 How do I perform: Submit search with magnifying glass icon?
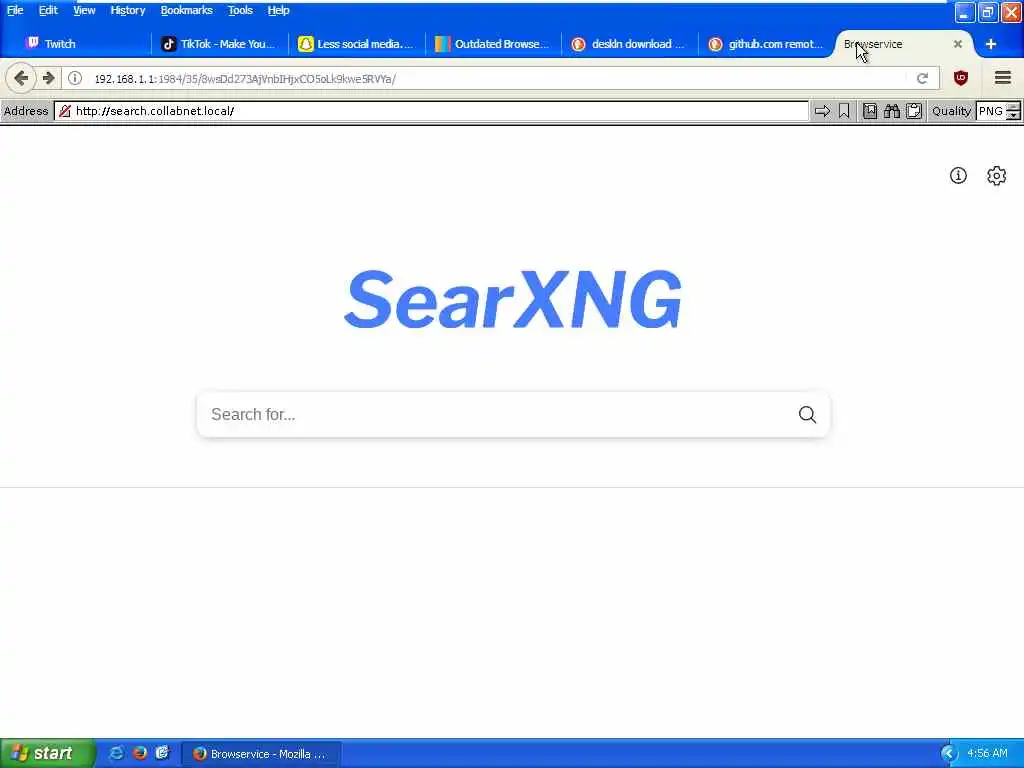click(x=807, y=414)
